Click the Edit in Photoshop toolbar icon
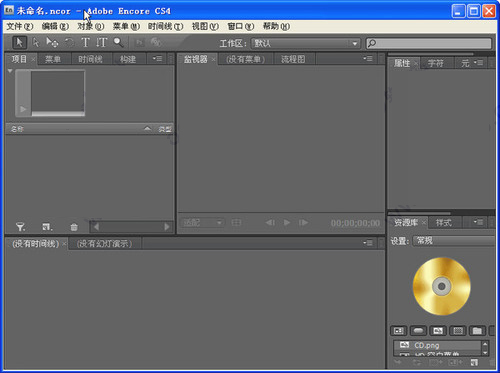500x373 pixels. point(140,43)
